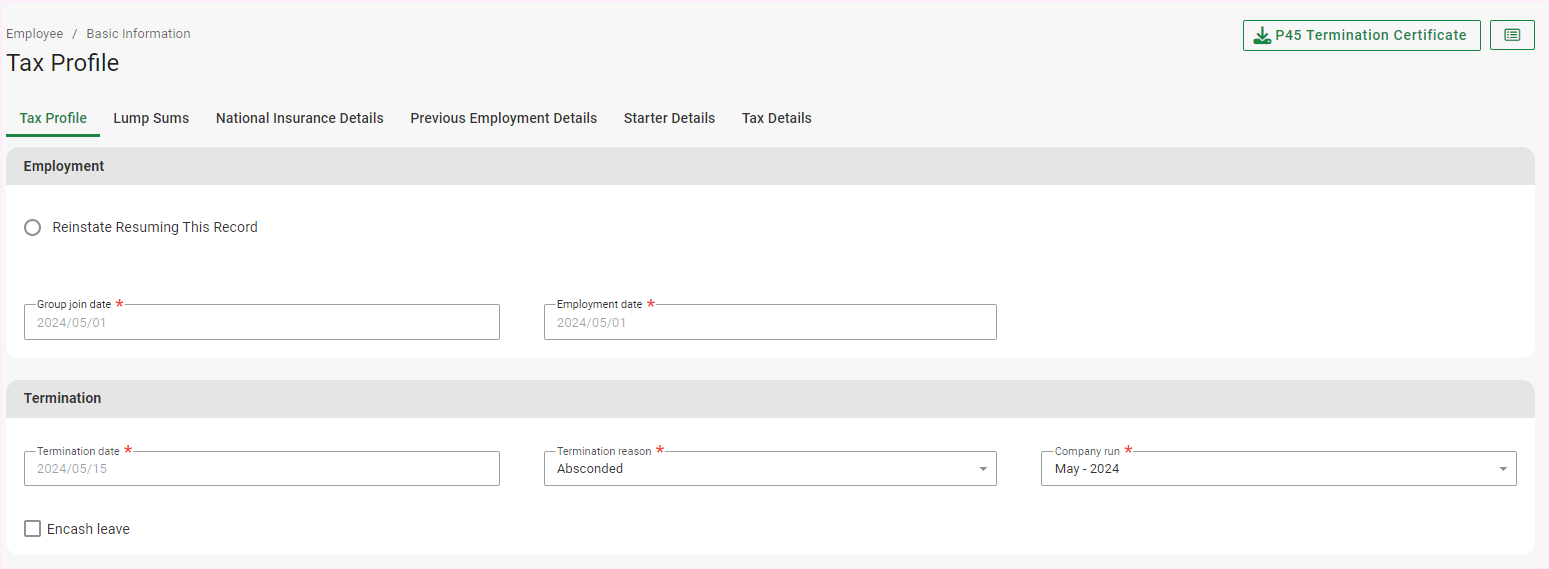1549x569 pixels.
Task: Click the list view icon button
Action: click(1511, 35)
